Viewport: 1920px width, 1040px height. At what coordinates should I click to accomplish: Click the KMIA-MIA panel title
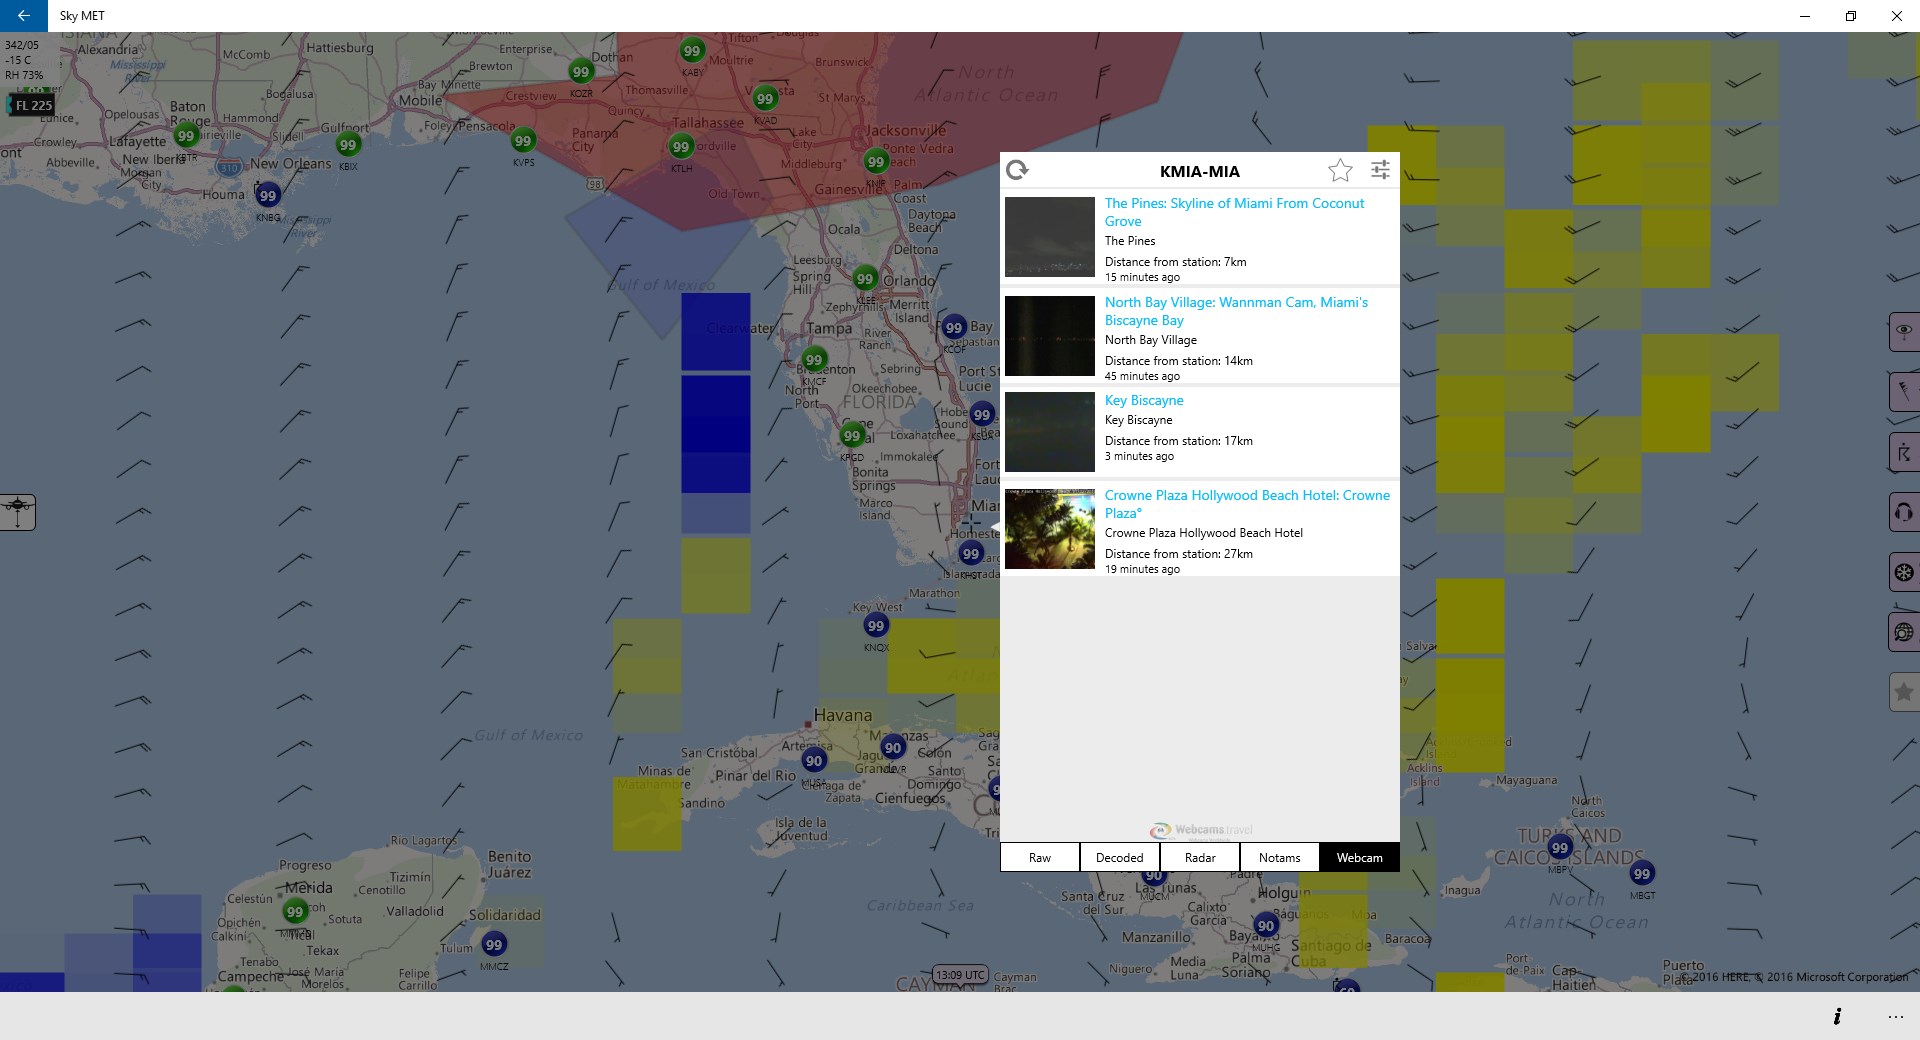(x=1200, y=171)
